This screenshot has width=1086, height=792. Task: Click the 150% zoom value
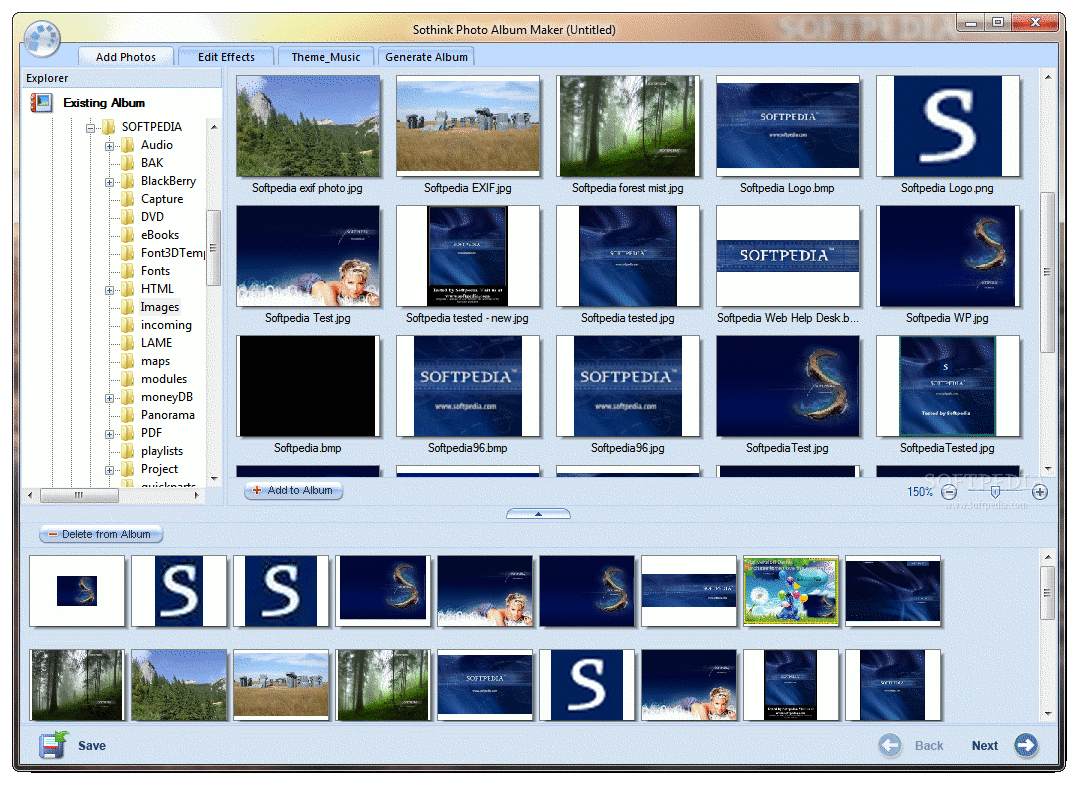[x=920, y=492]
